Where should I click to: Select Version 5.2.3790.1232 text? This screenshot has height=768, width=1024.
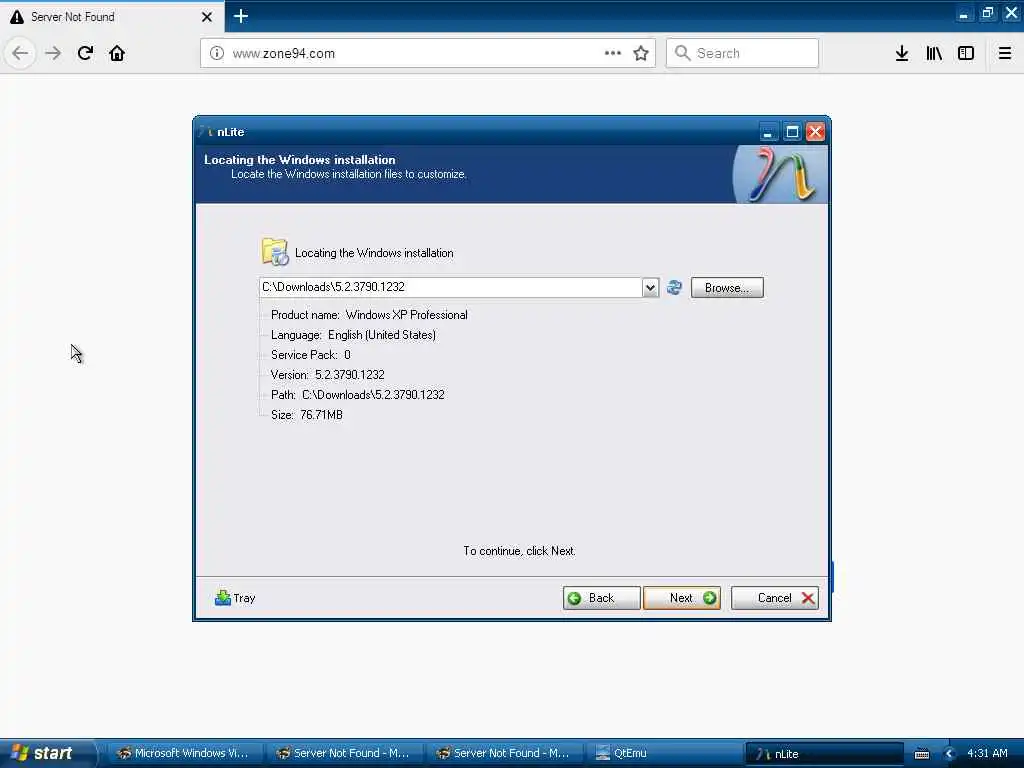328,375
